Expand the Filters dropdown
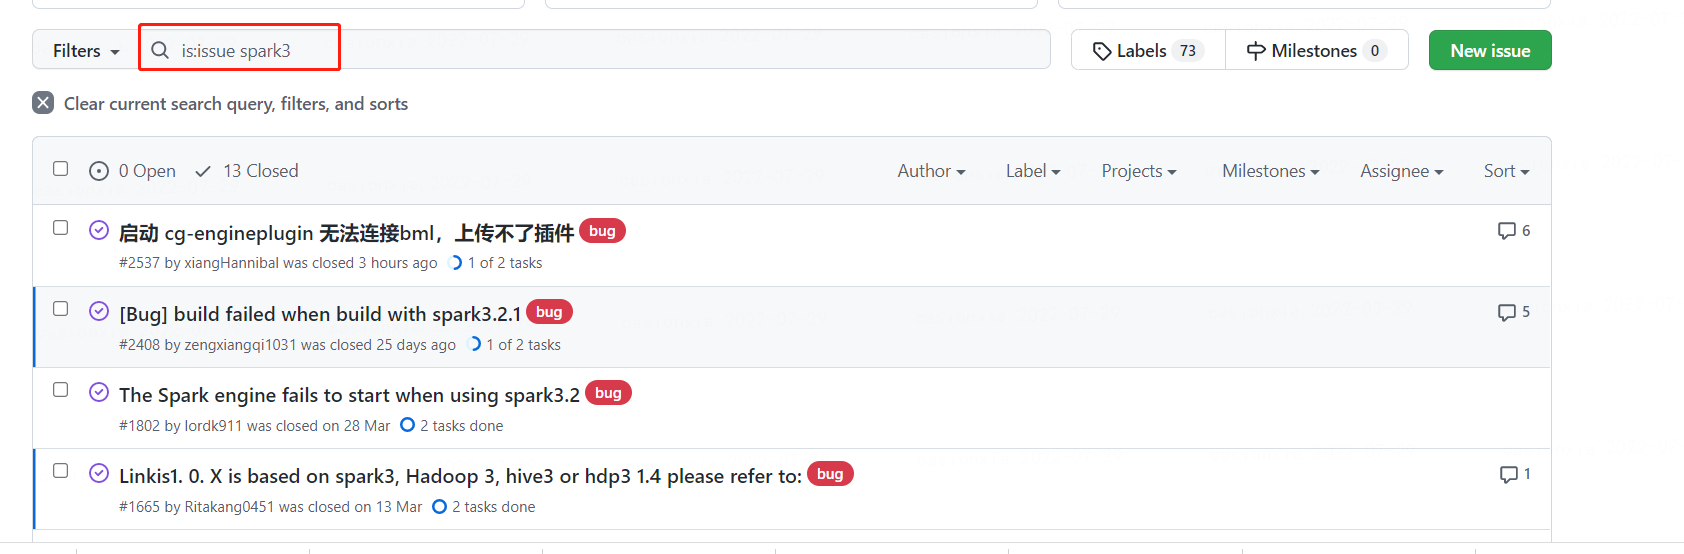1684x554 pixels. click(x=85, y=50)
